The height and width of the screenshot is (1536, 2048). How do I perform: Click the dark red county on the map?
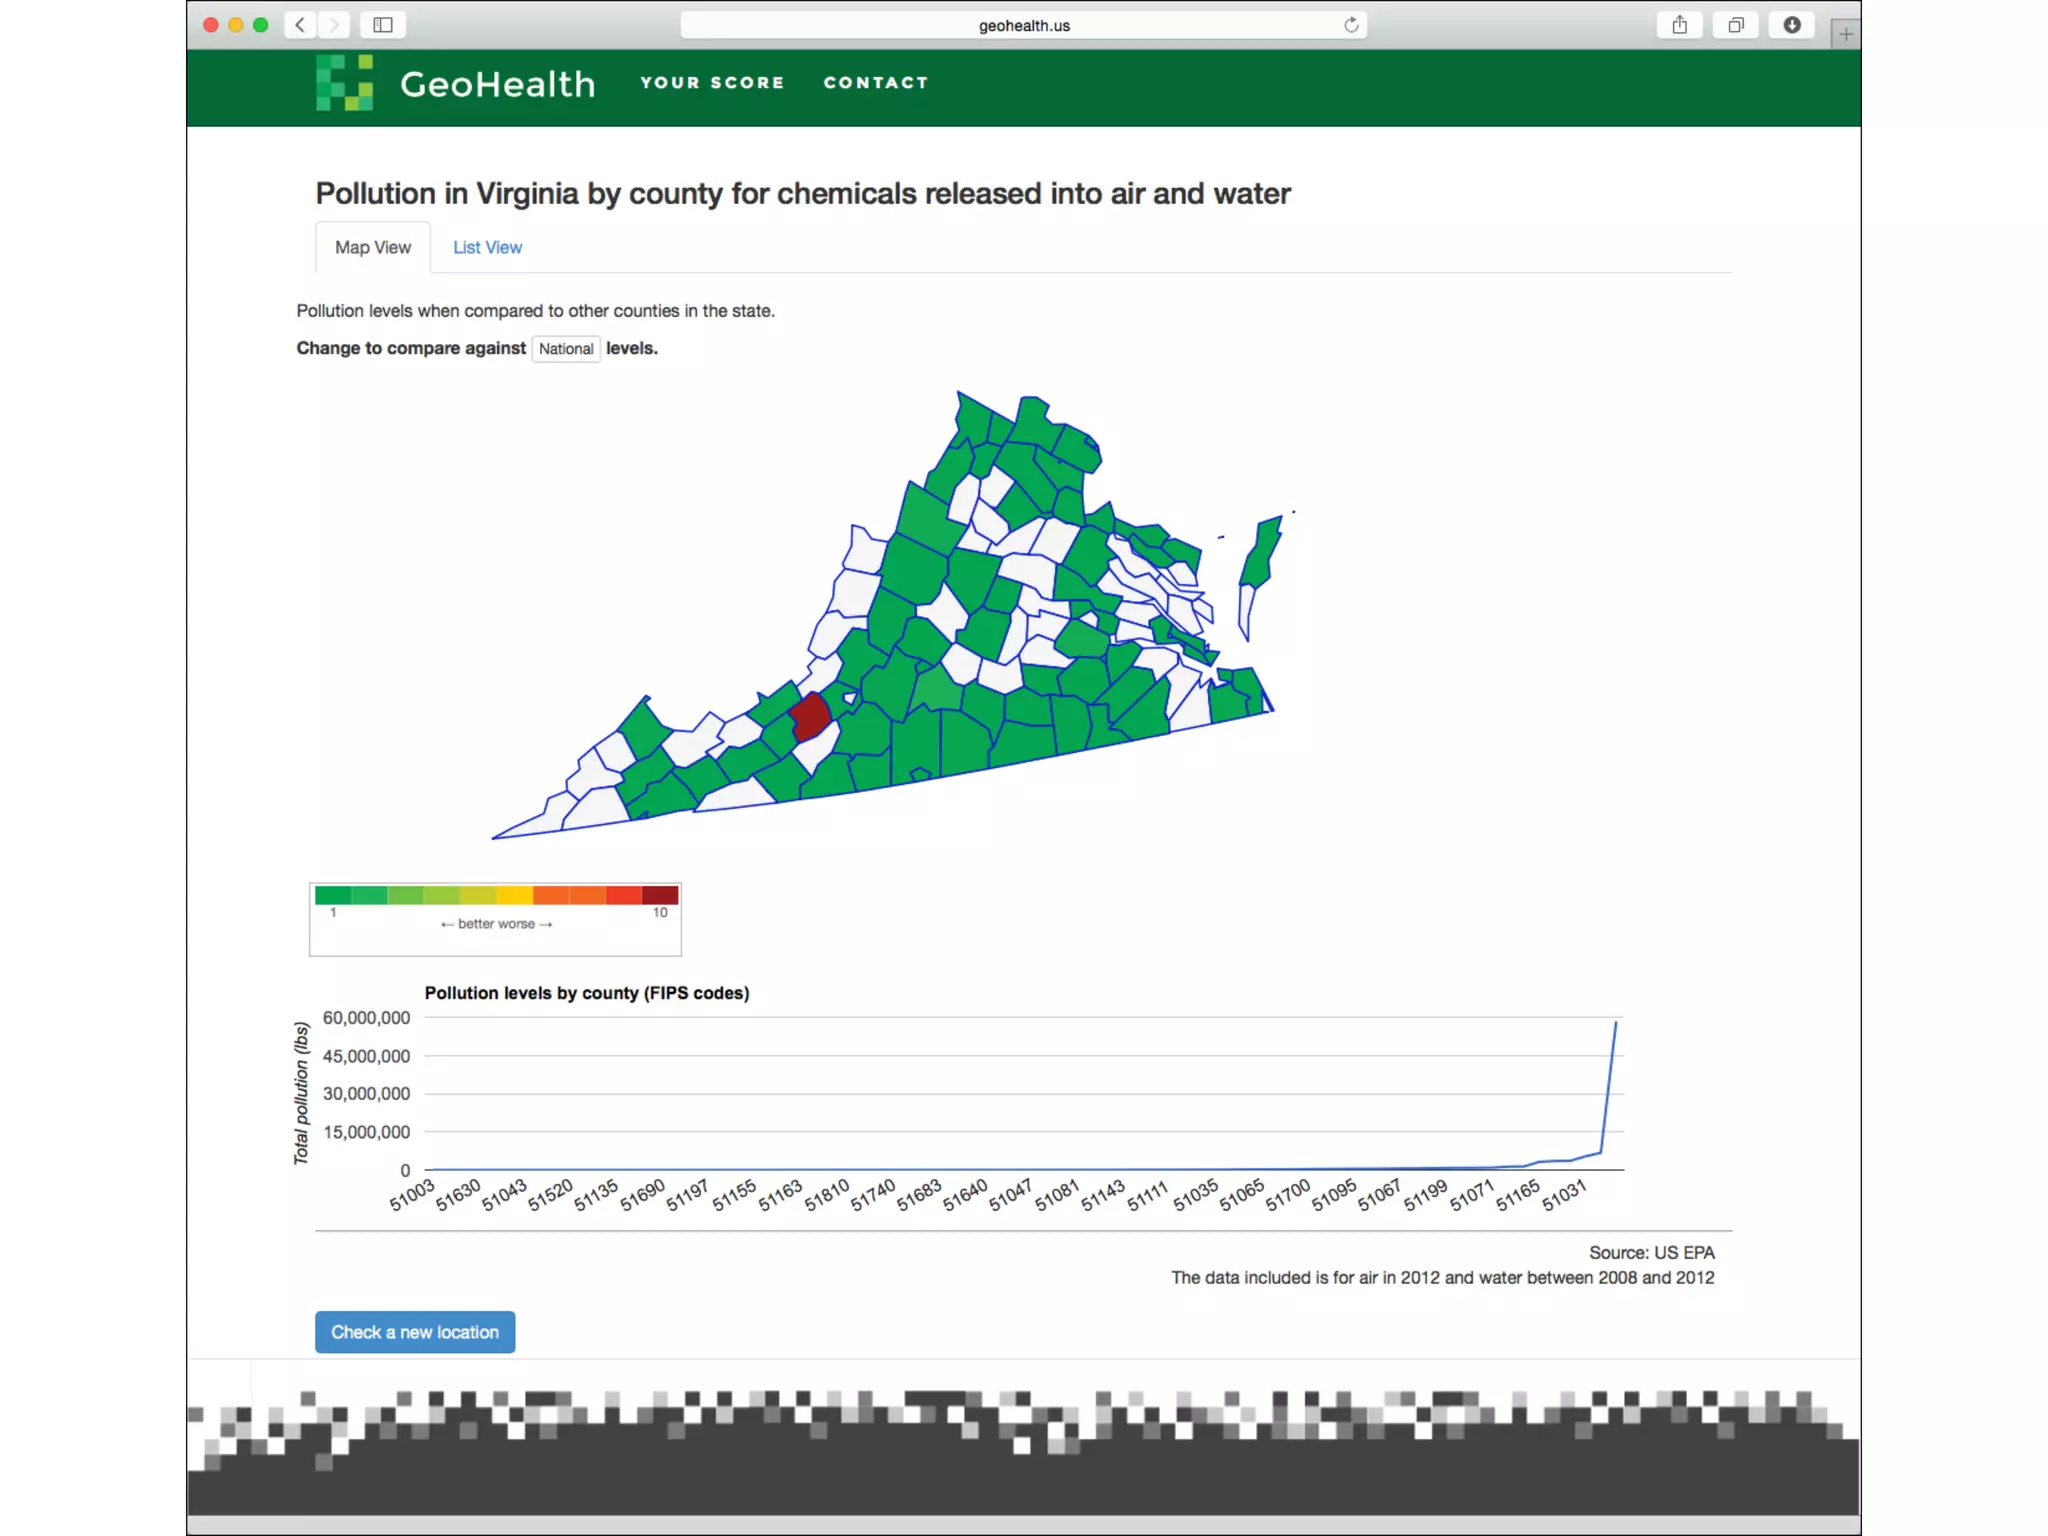pos(810,716)
